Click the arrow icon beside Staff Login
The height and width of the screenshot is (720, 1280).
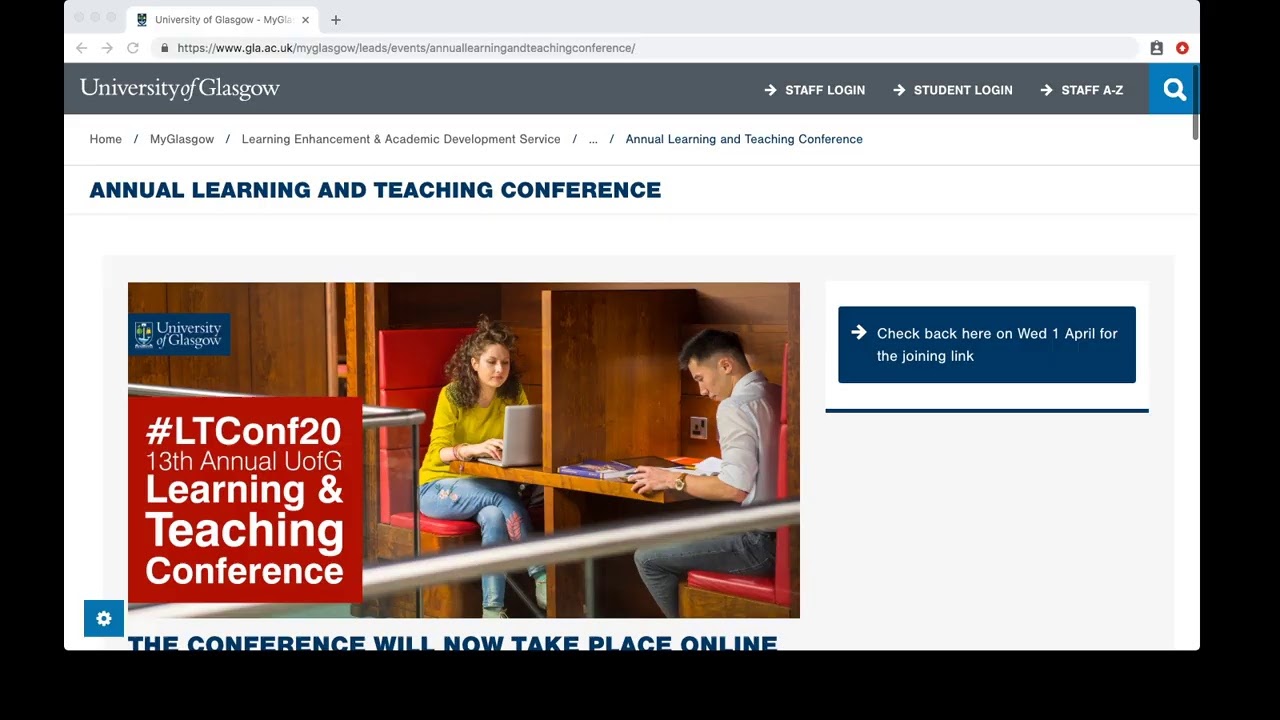(770, 90)
